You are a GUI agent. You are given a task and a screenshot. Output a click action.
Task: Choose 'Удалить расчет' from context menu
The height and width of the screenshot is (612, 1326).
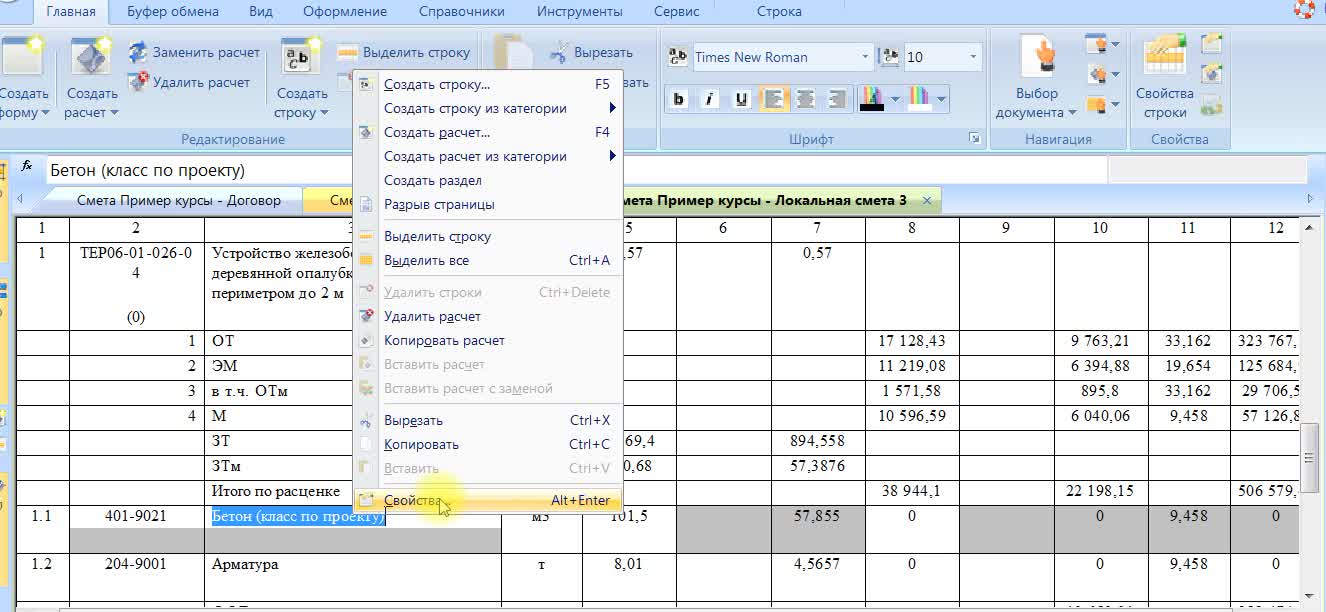tap(487, 316)
